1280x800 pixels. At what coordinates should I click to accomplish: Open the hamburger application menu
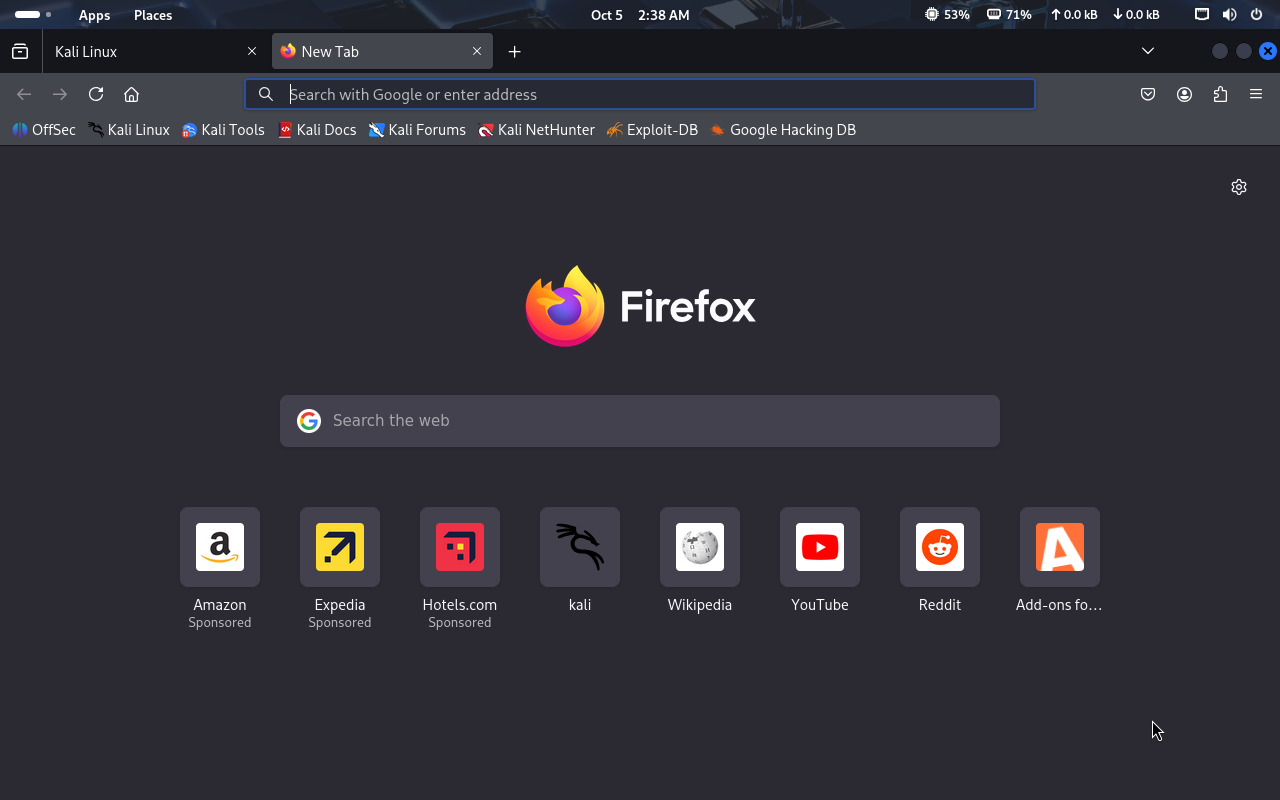1256,94
